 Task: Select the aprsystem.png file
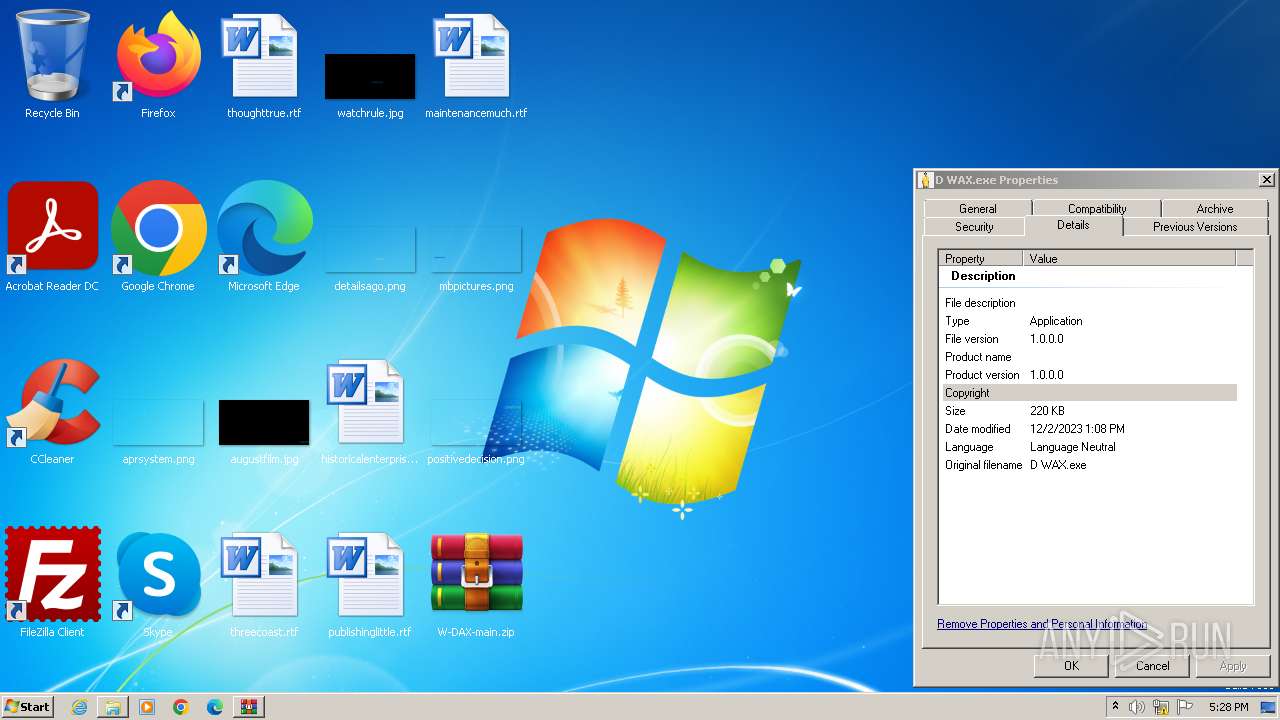pyautogui.click(x=158, y=432)
